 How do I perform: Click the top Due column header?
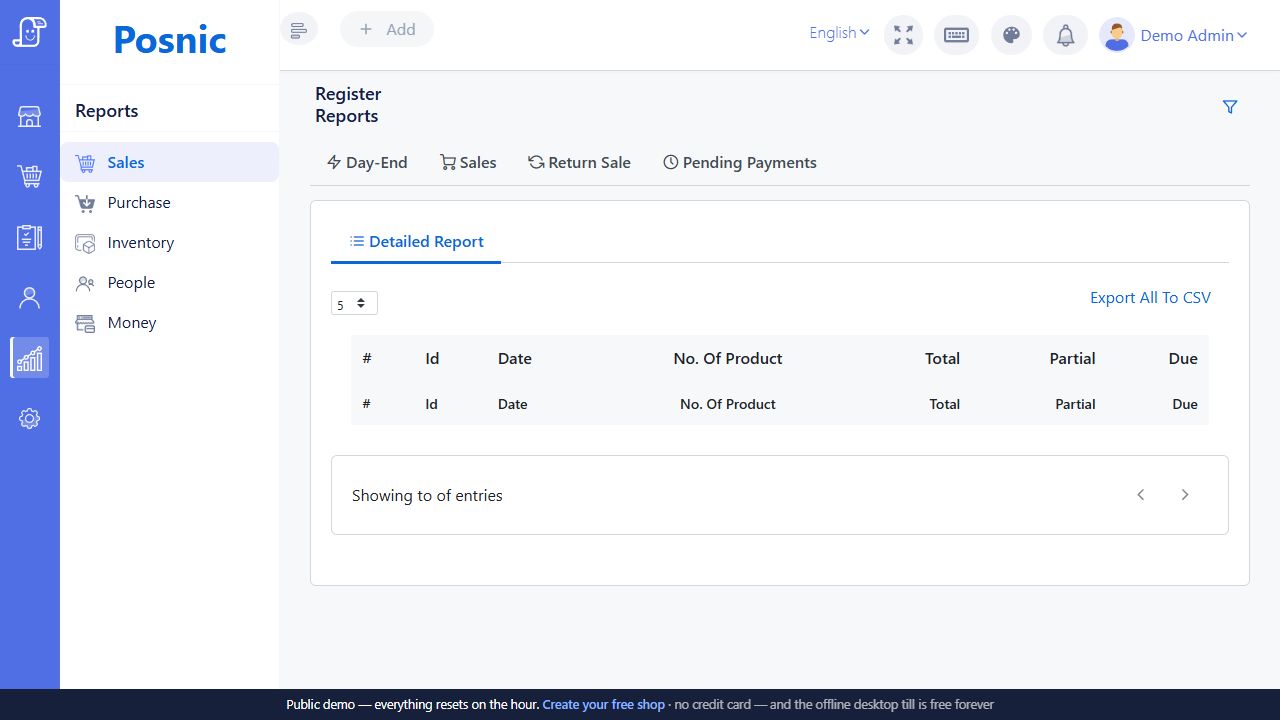click(1183, 358)
